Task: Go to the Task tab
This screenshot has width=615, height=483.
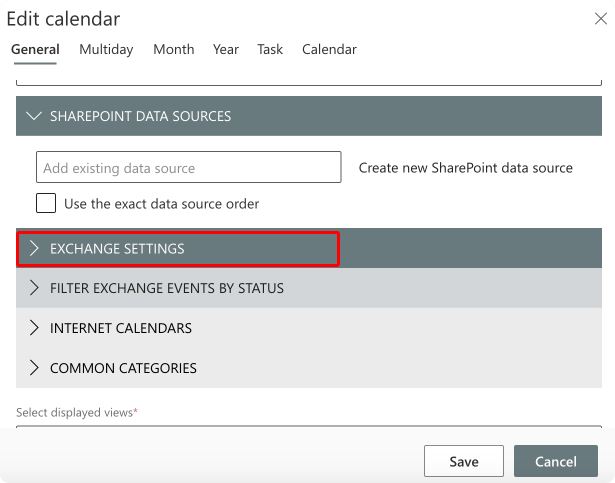Action: (x=270, y=49)
